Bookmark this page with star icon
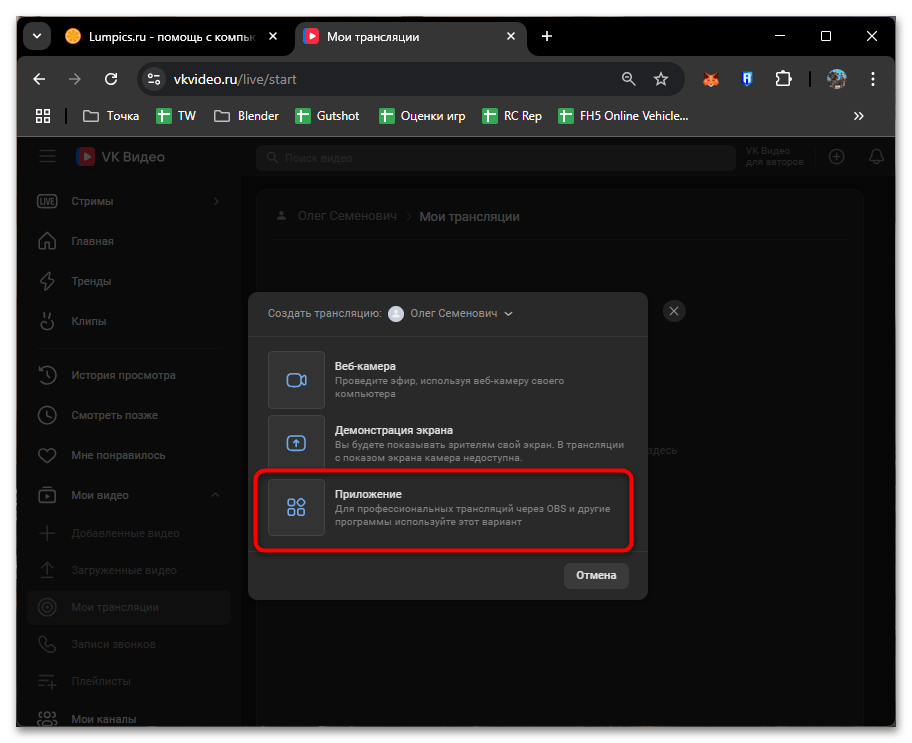The height and width of the screenshot is (743, 912). [x=661, y=79]
